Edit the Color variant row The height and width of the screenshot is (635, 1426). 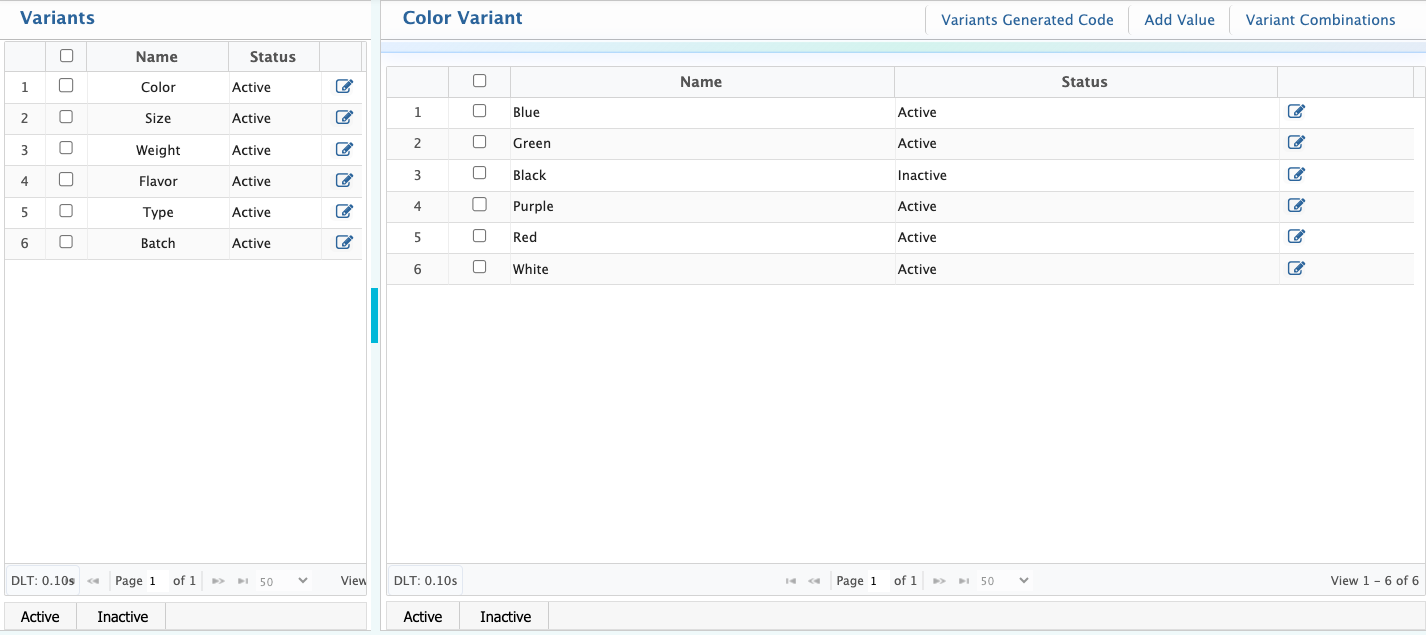[x=344, y=87]
